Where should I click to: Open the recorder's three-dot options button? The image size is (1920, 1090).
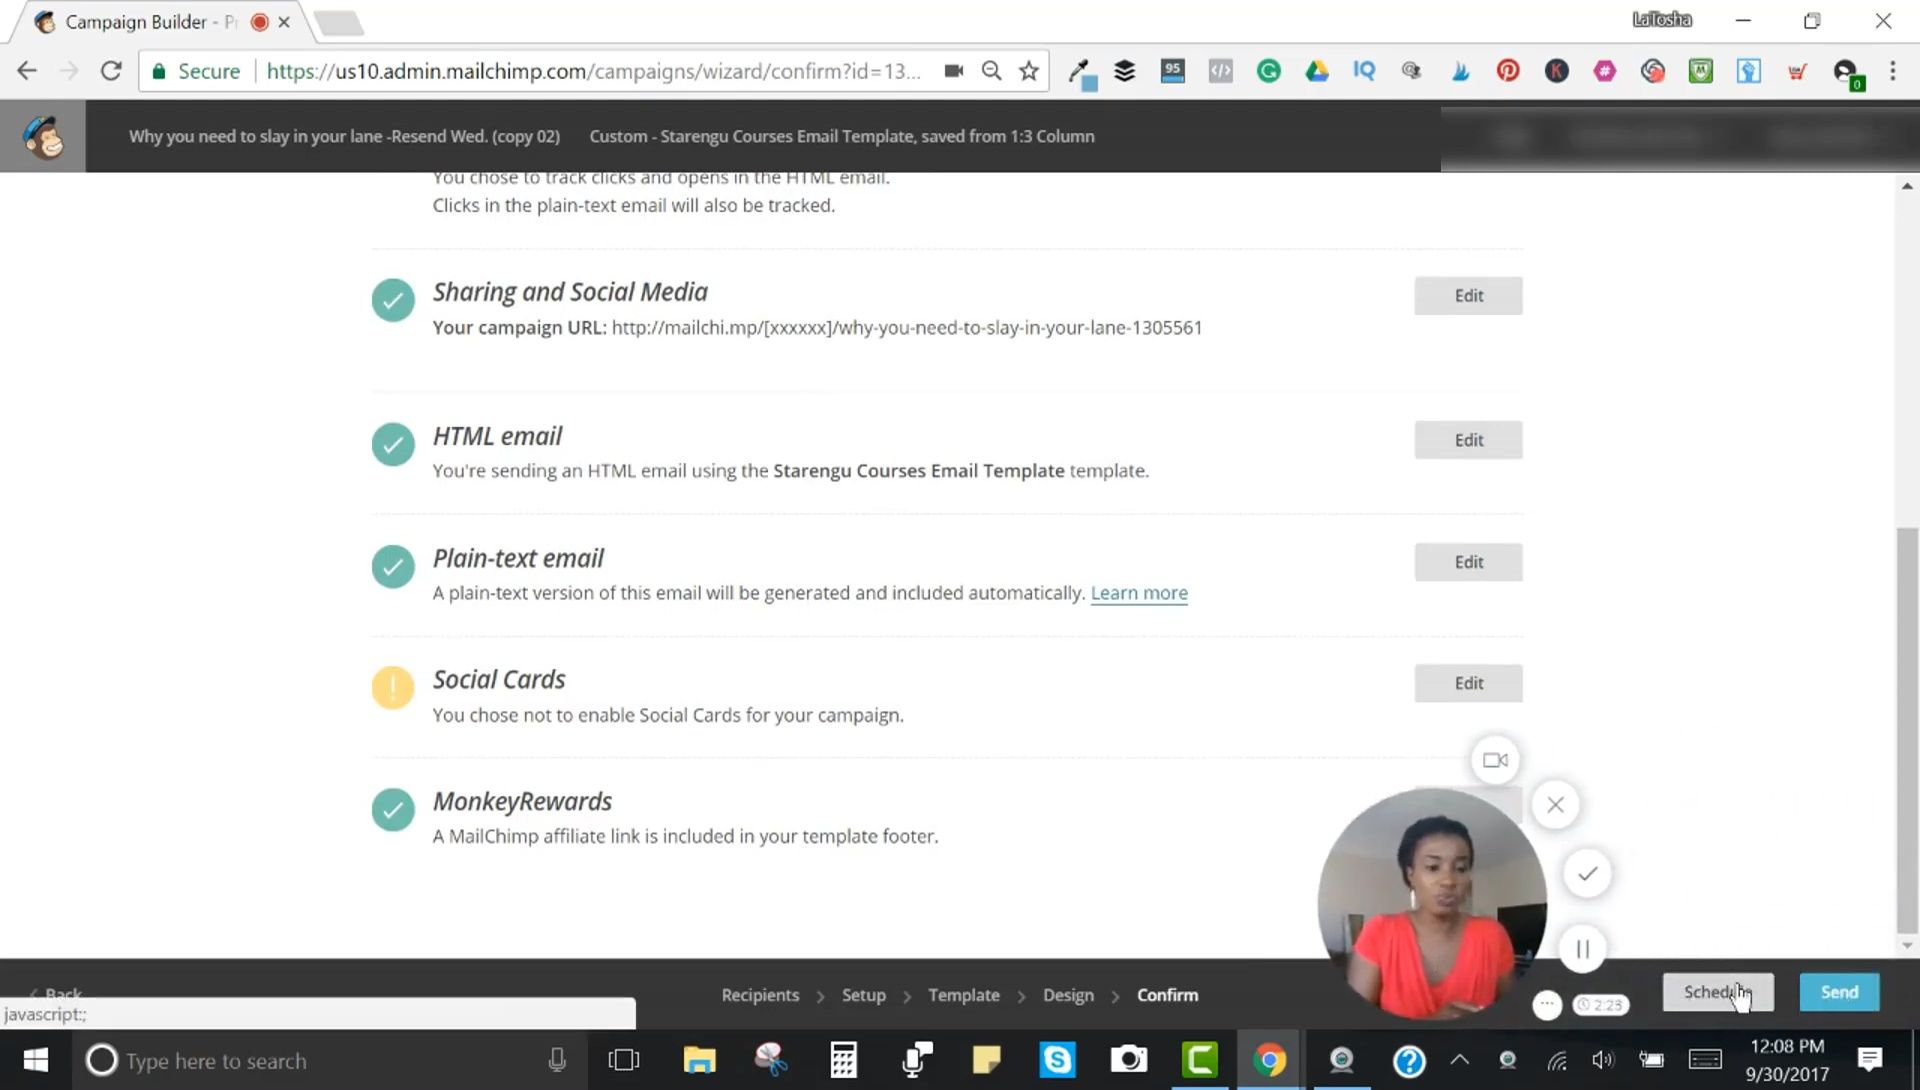[1547, 1004]
